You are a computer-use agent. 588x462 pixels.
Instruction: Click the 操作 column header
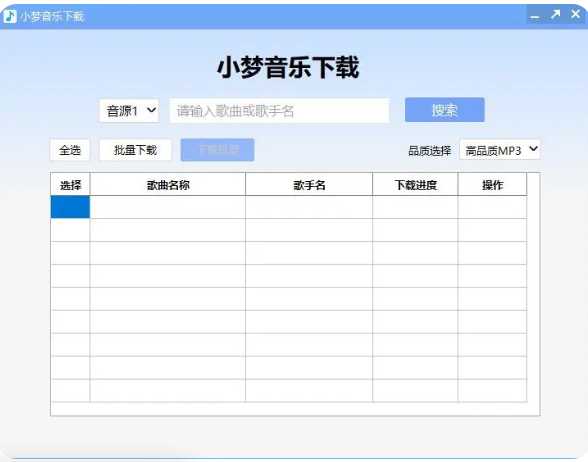(492, 184)
